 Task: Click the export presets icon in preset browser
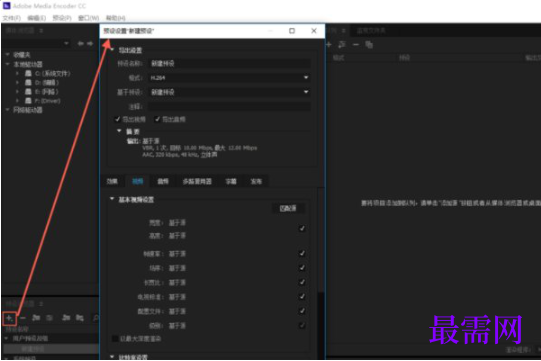point(80,318)
